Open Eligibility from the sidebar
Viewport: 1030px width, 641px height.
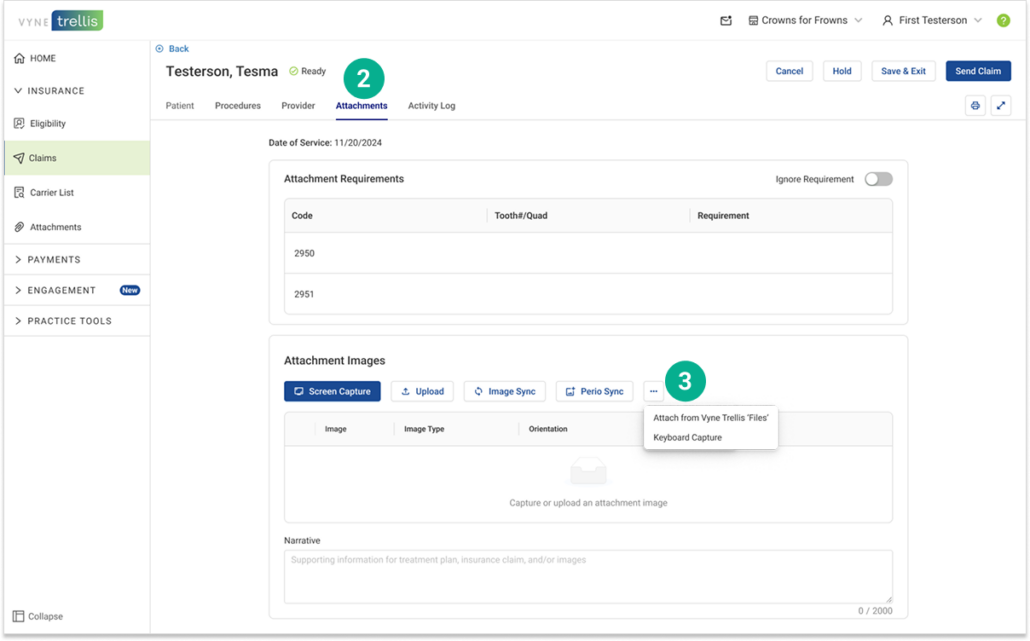pos(47,124)
